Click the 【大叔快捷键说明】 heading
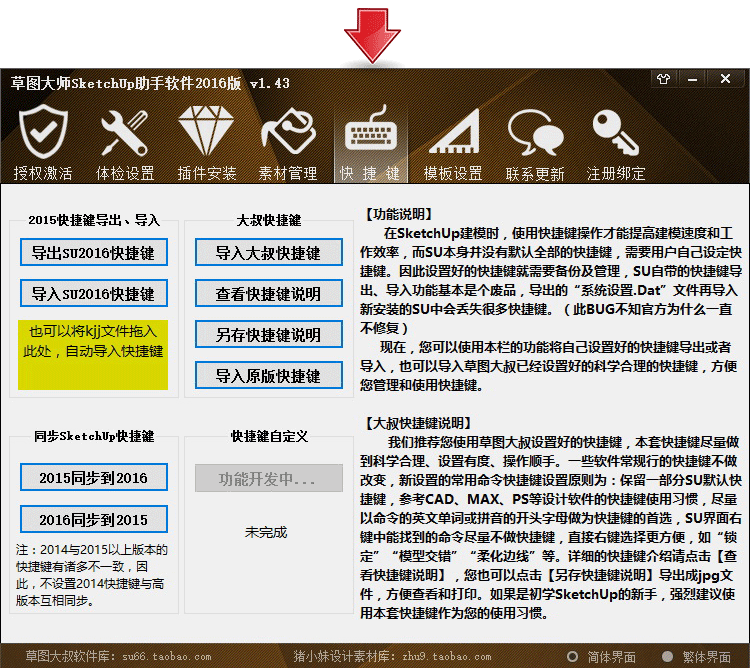Screen dimensions: 750x668 click(x=419, y=423)
